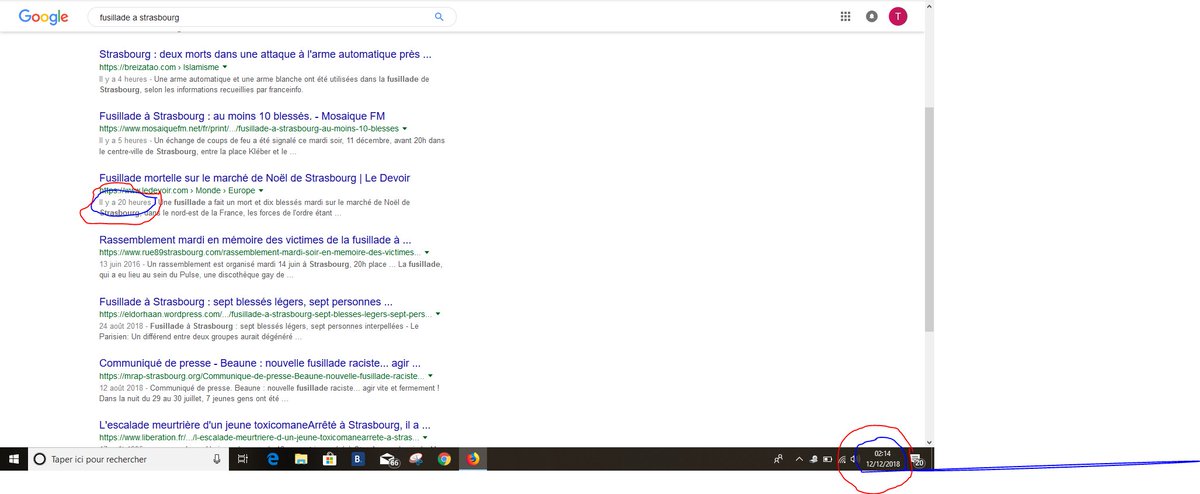Open the blue B app icon
1200x494 pixels.
pyautogui.click(x=358, y=460)
